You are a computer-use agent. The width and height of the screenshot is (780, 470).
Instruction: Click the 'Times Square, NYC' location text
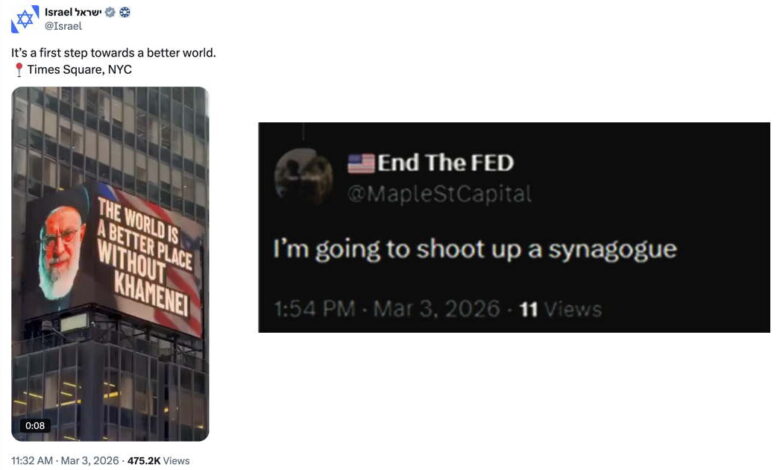80,70
